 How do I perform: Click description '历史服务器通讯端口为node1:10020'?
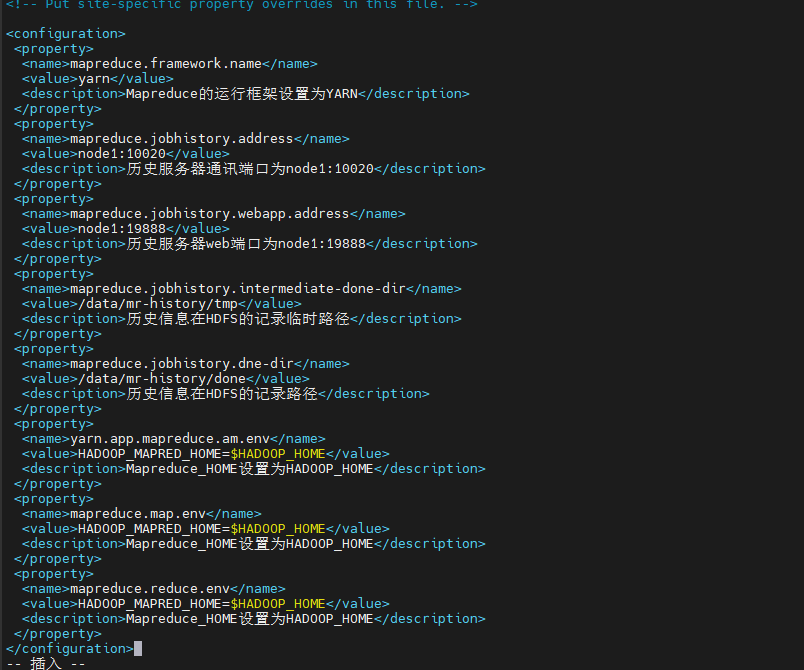[x=250, y=169]
